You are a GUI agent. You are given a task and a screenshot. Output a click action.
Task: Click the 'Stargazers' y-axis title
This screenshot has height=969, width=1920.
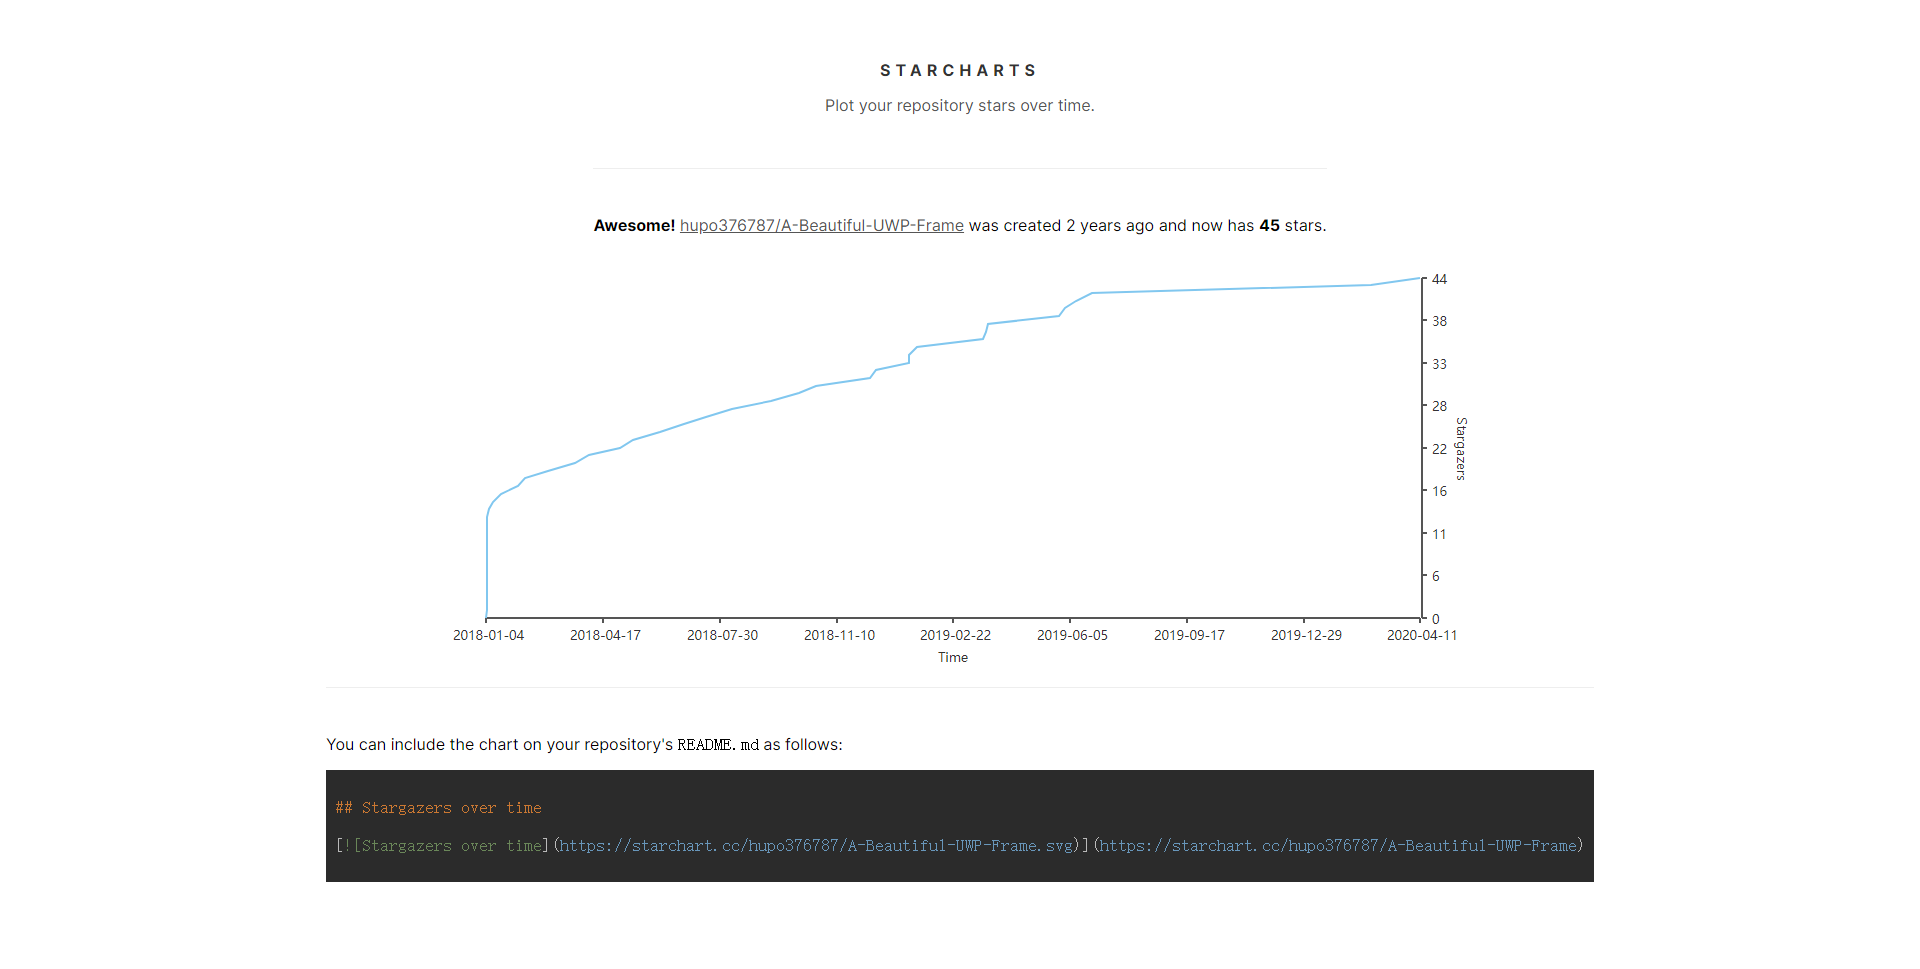[x=1461, y=449]
